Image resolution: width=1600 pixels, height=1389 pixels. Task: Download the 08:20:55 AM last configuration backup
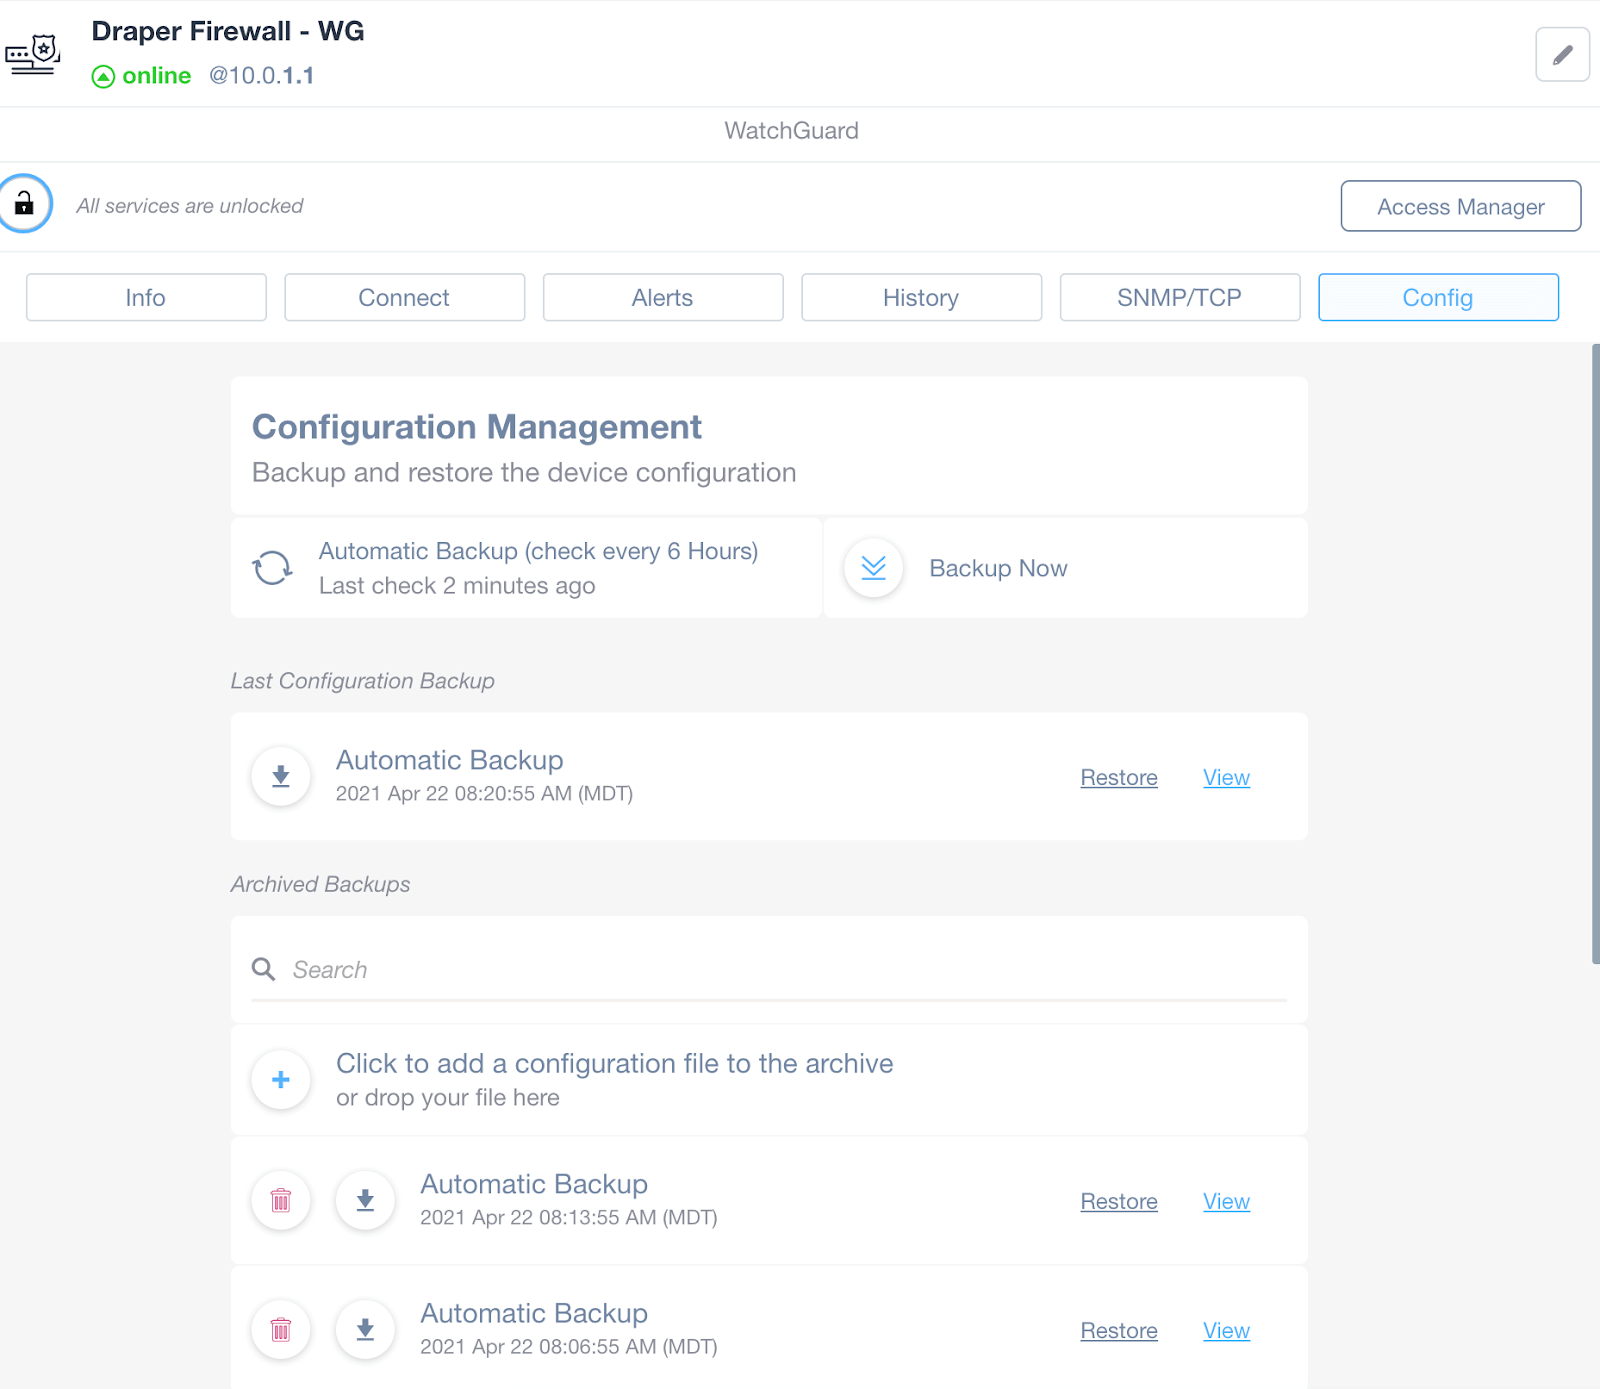(x=281, y=776)
